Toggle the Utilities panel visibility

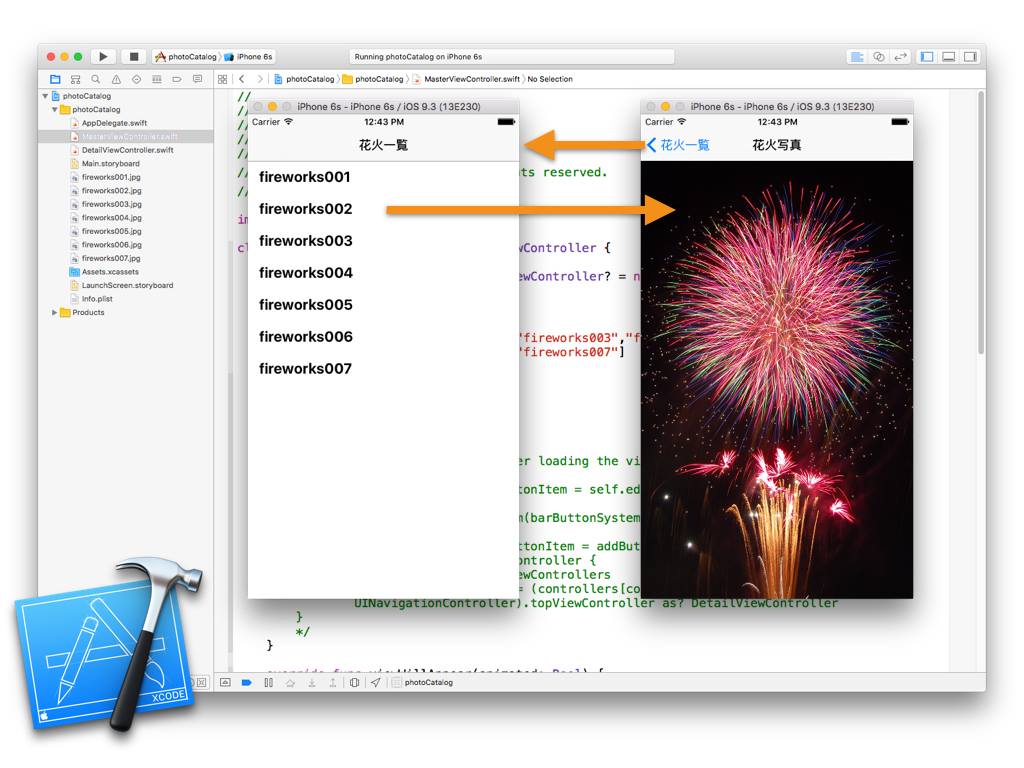970,57
